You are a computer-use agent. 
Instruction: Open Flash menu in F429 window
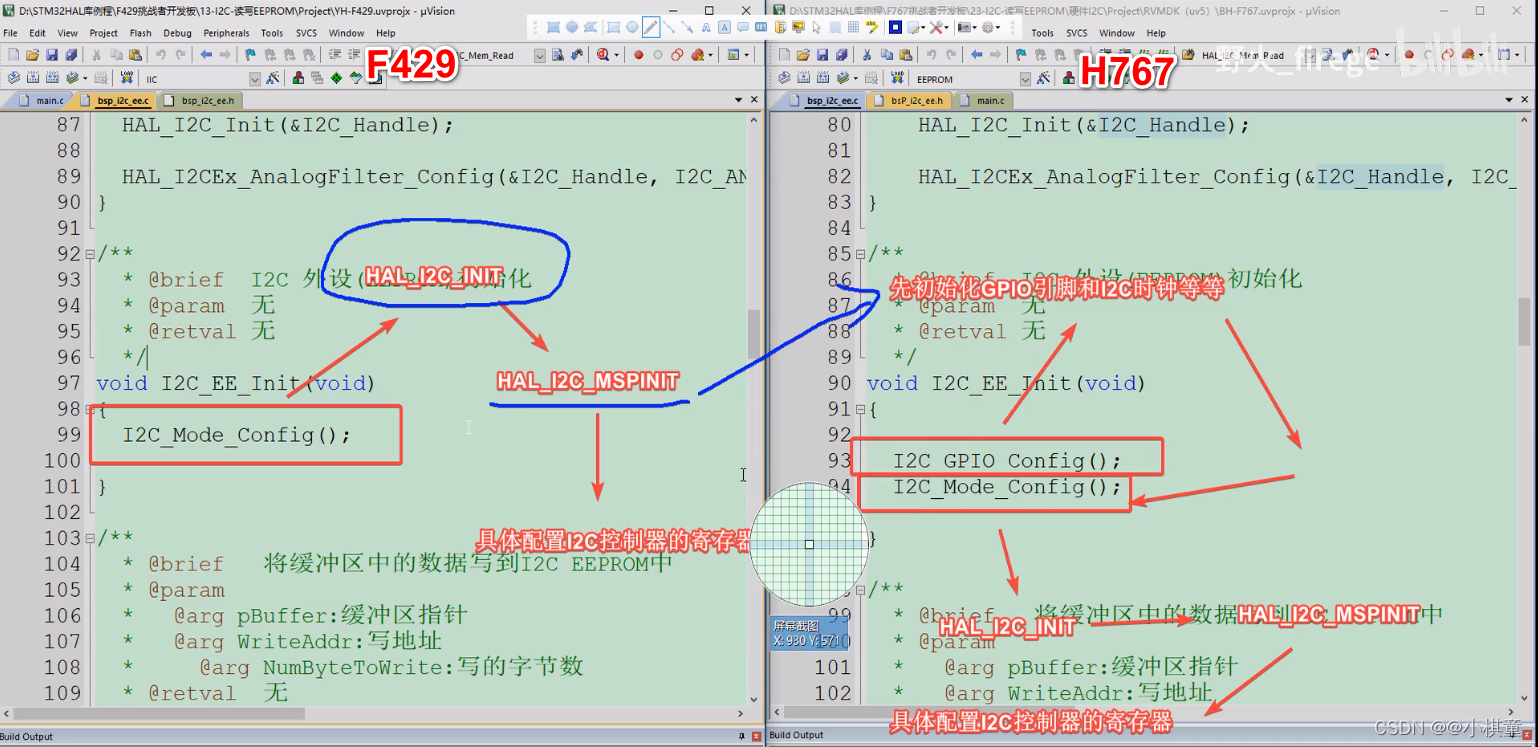(x=140, y=33)
